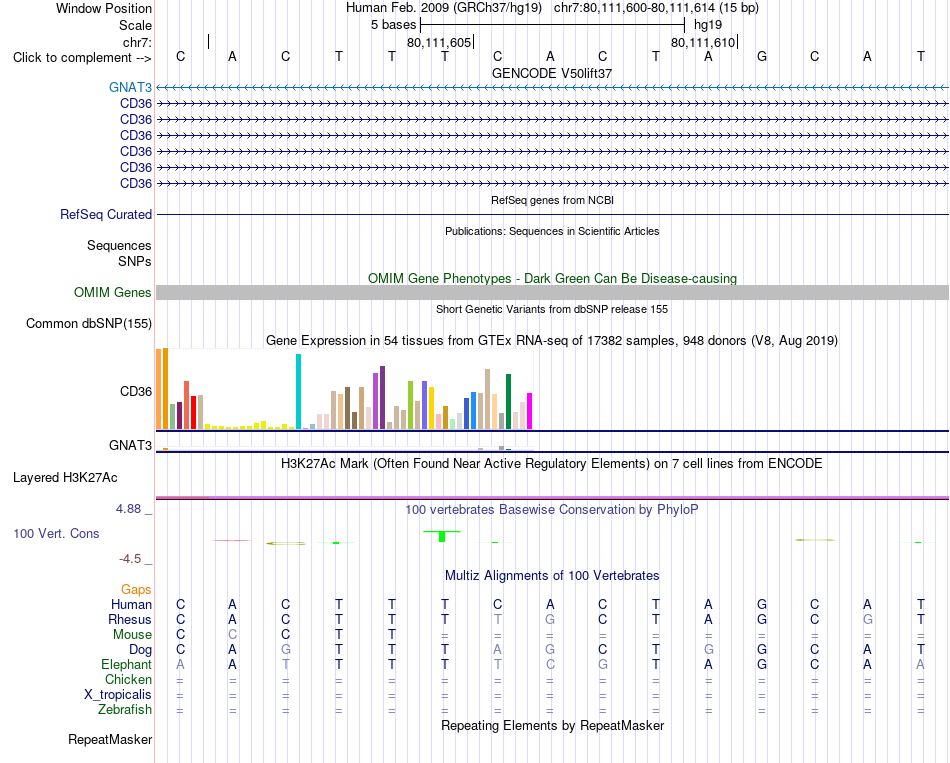
Task: Click the magenta bar in CD36 GTEx chart
Action: (x=530, y=411)
